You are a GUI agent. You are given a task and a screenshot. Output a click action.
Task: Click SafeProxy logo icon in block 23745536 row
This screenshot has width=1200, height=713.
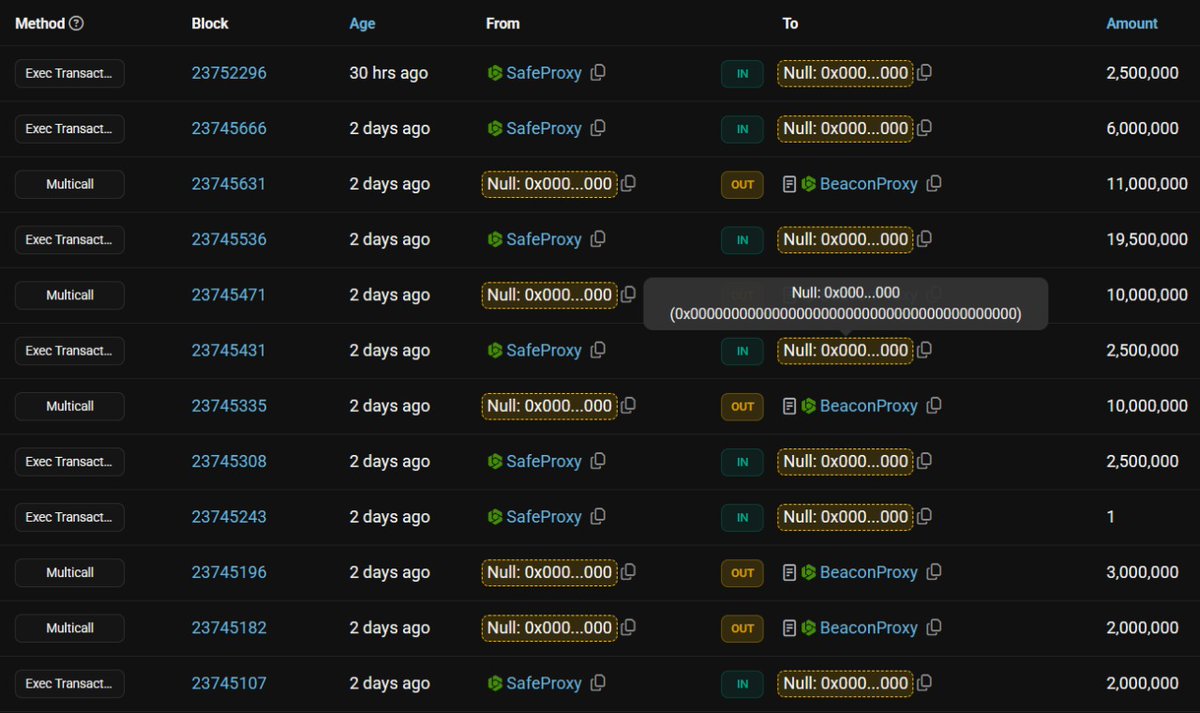click(x=494, y=240)
